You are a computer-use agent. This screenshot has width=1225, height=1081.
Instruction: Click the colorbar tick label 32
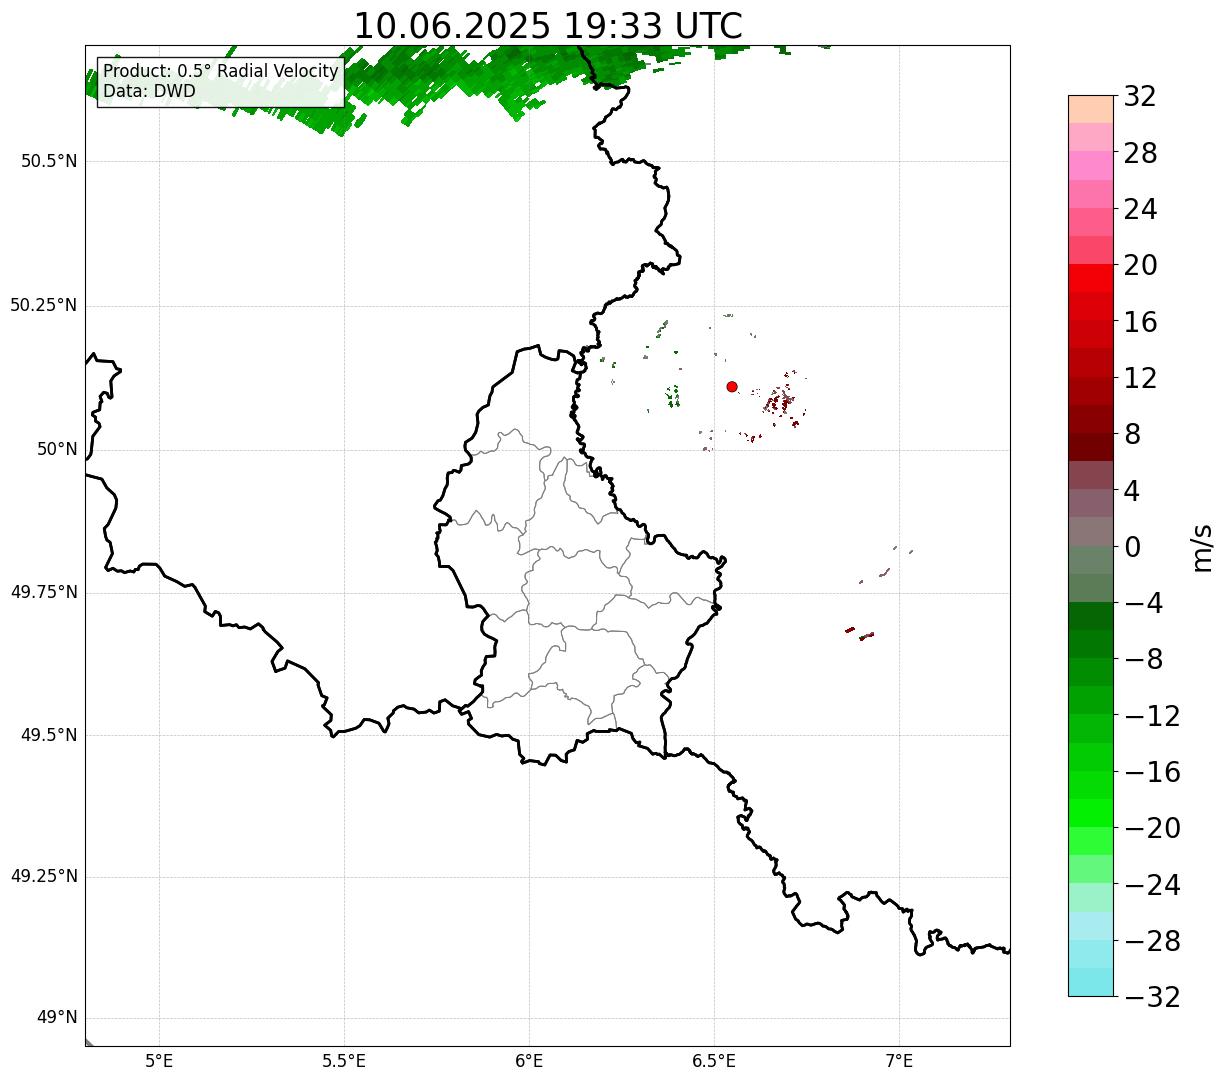(x=1140, y=96)
